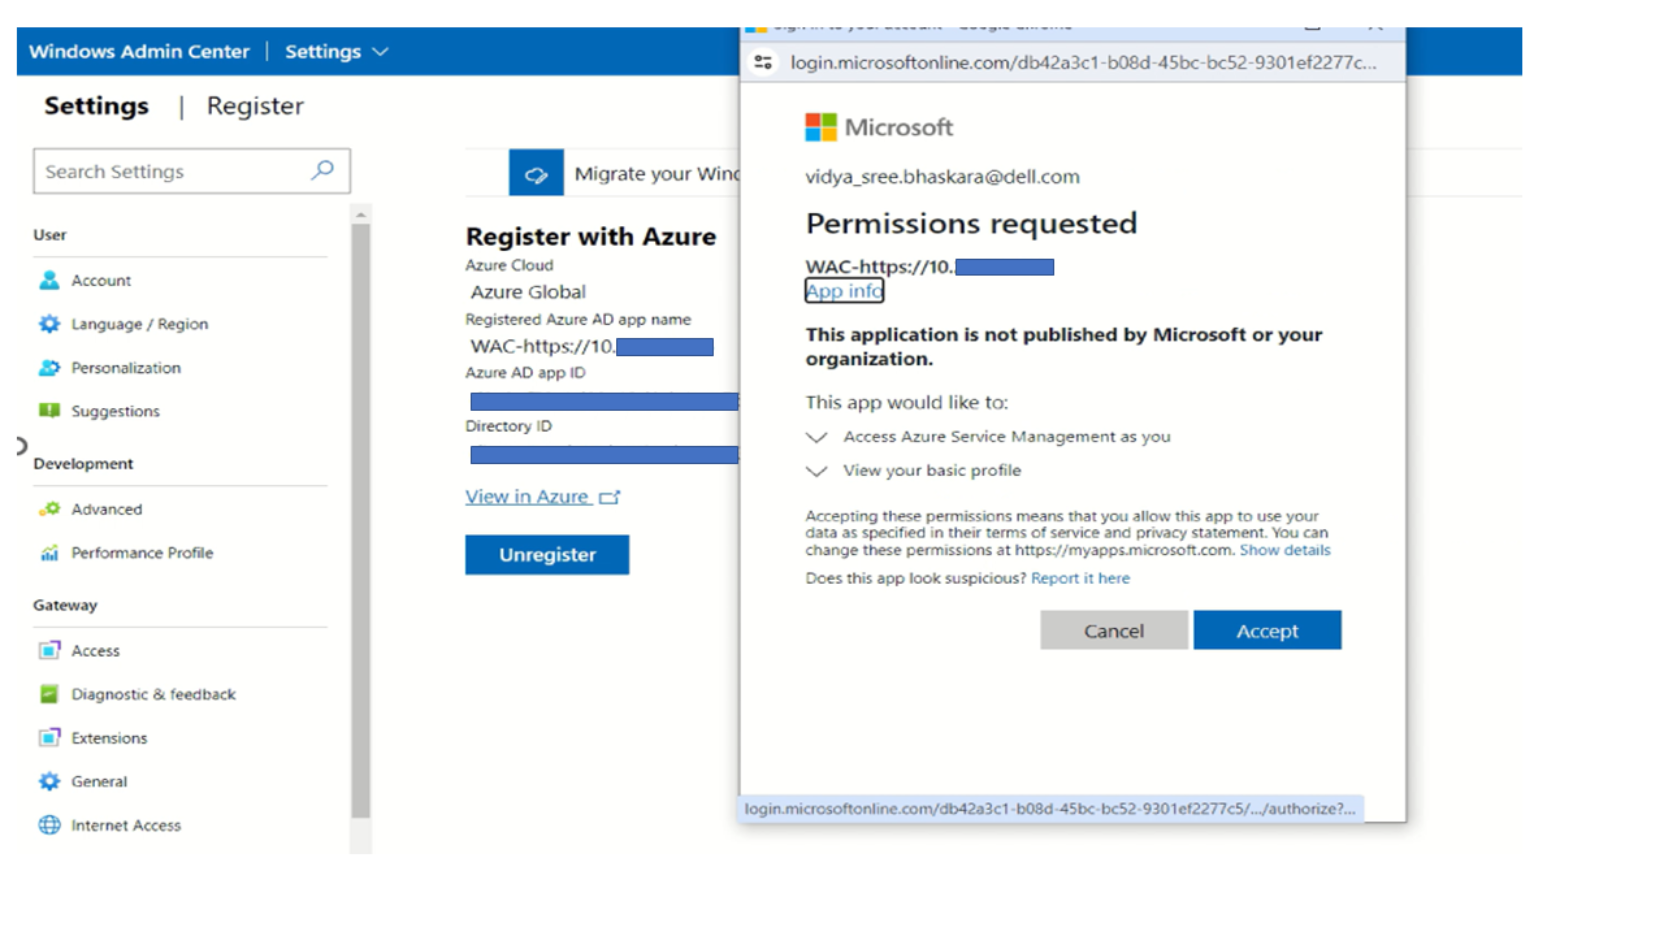Click the Show details link
Viewport: 1664px width, 937px height.
[x=1285, y=550]
